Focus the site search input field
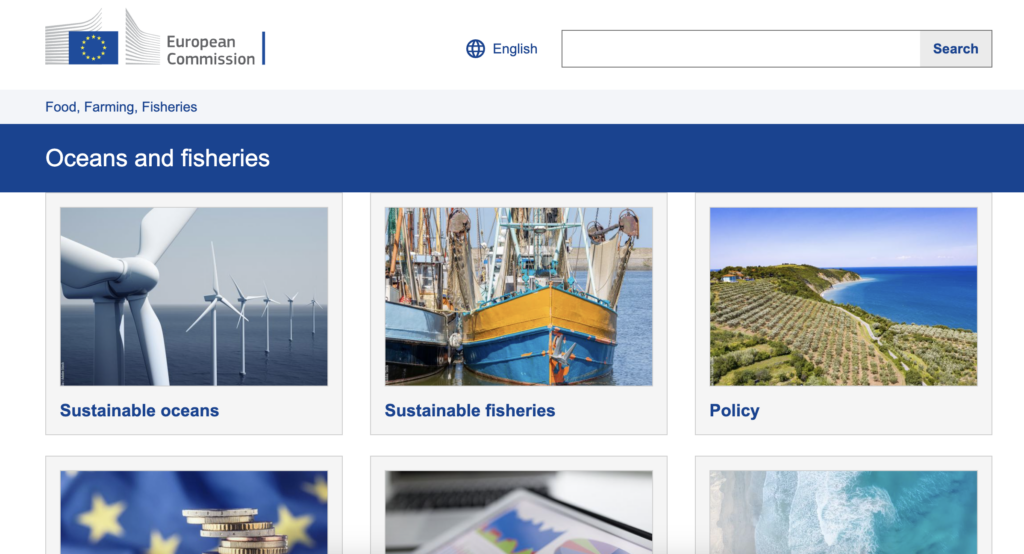 [741, 49]
